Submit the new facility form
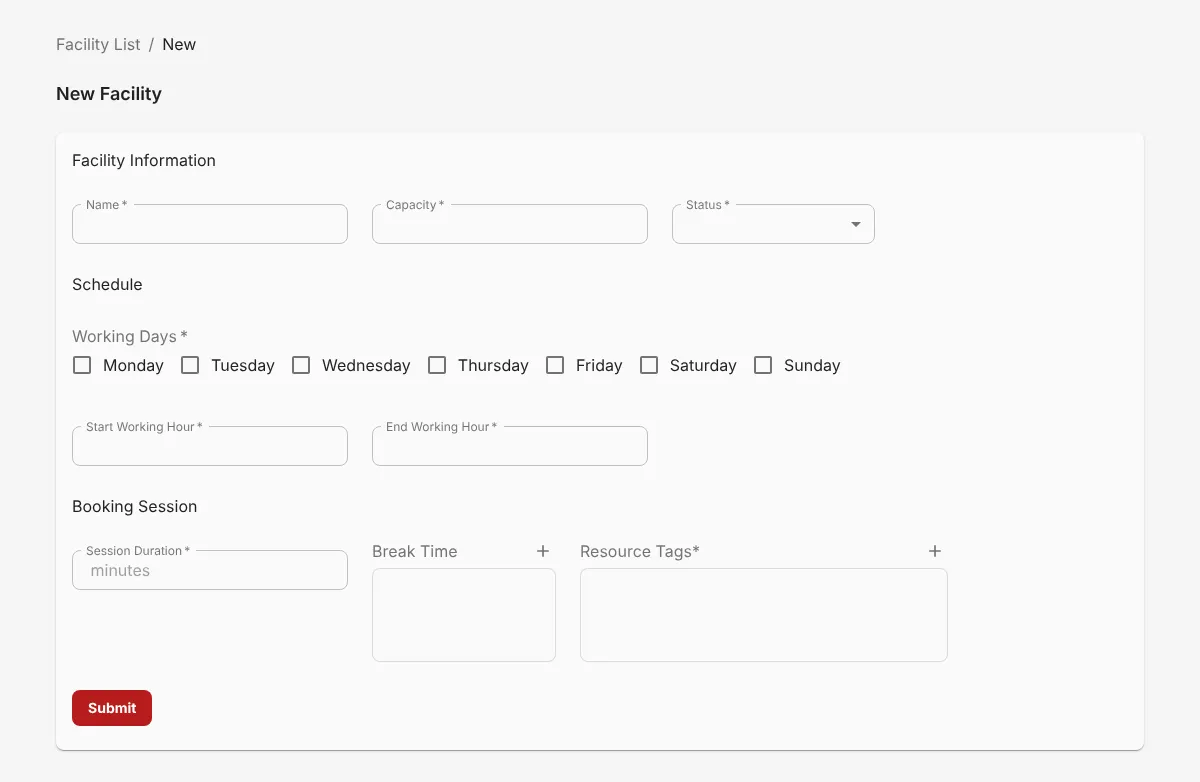The height and width of the screenshot is (782, 1200). pos(112,708)
